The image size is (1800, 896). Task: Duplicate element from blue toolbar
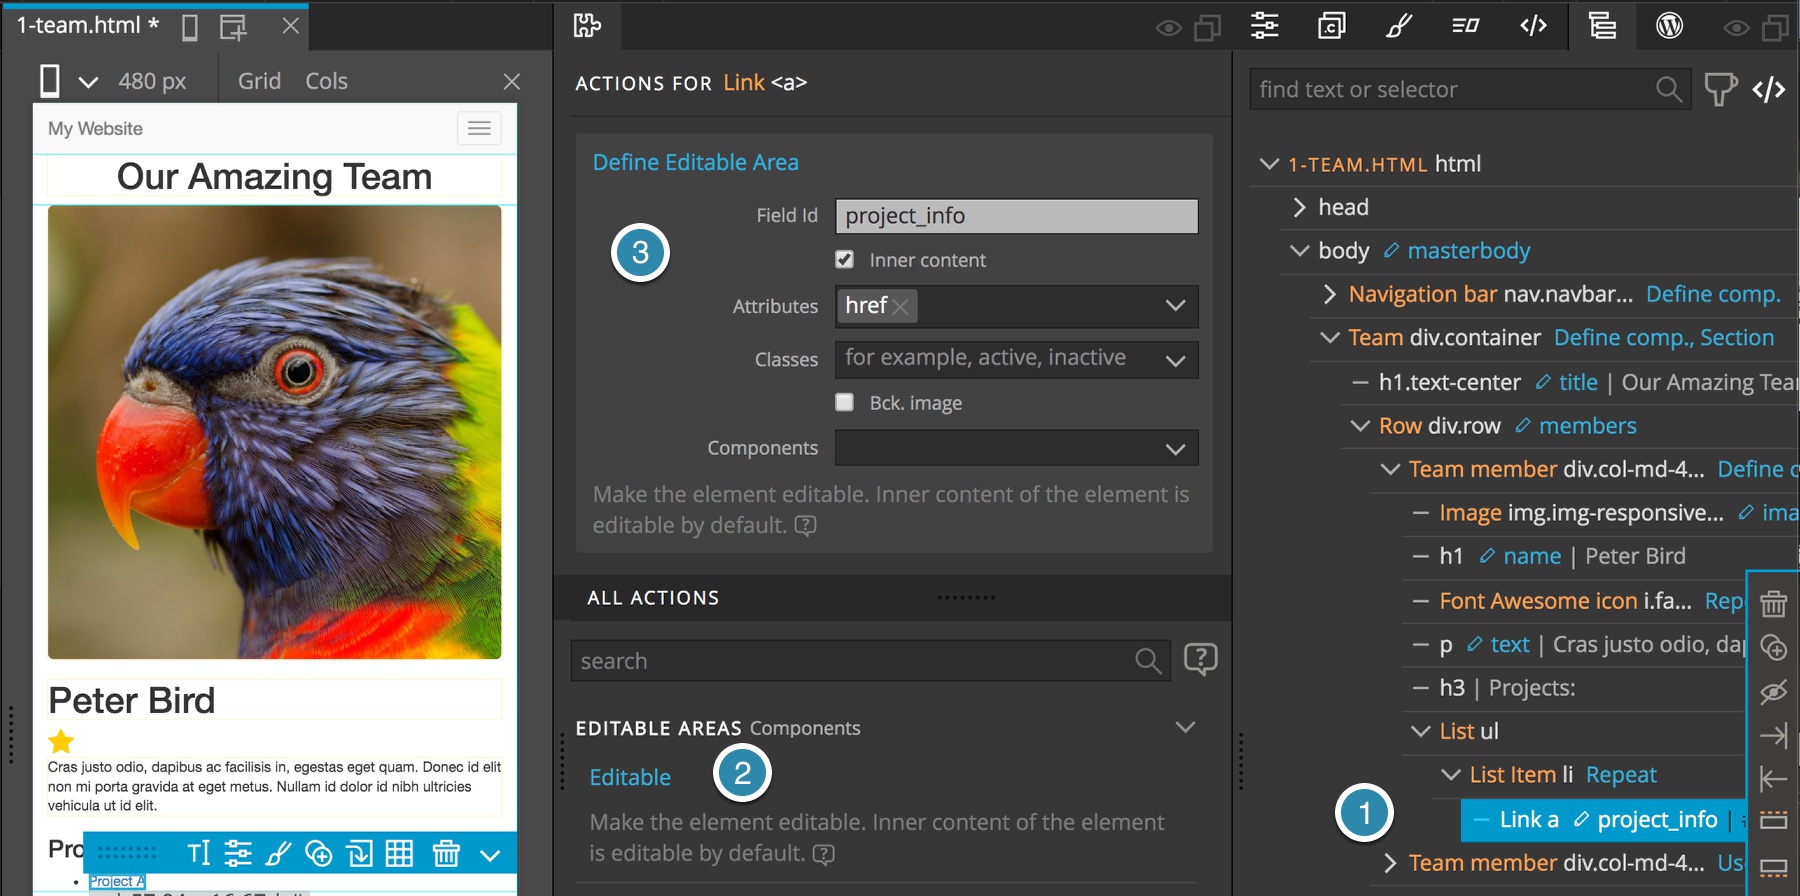click(x=319, y=853)
